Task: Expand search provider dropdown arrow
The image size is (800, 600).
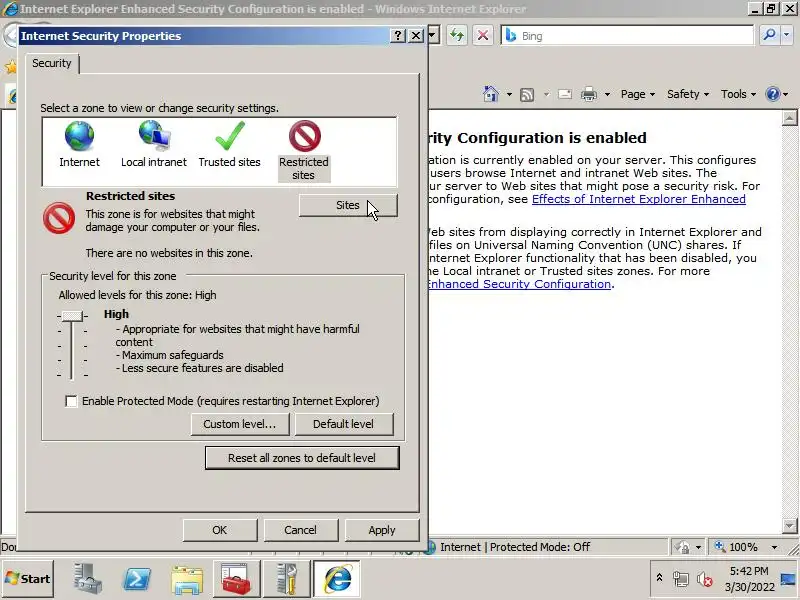Action: (786, 35)
